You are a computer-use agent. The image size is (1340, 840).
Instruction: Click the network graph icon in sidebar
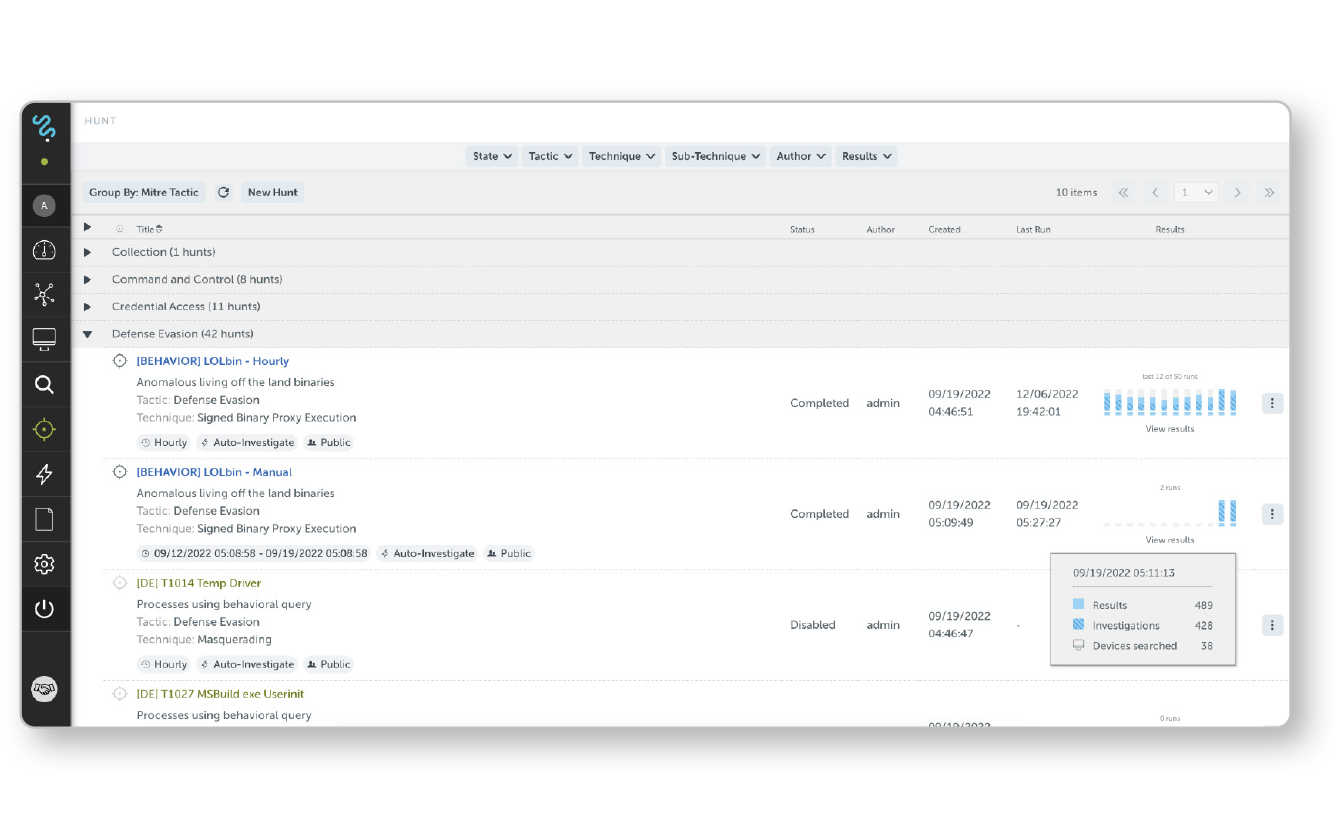[44, 294]
